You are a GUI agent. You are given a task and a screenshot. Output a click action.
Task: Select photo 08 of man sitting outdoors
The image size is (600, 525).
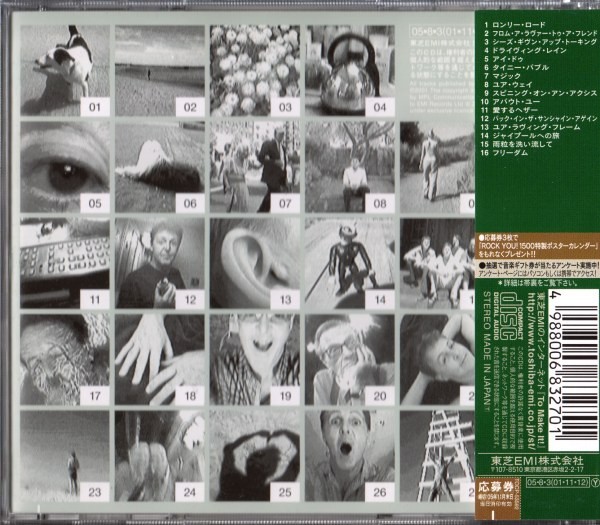tap(350, 167)
